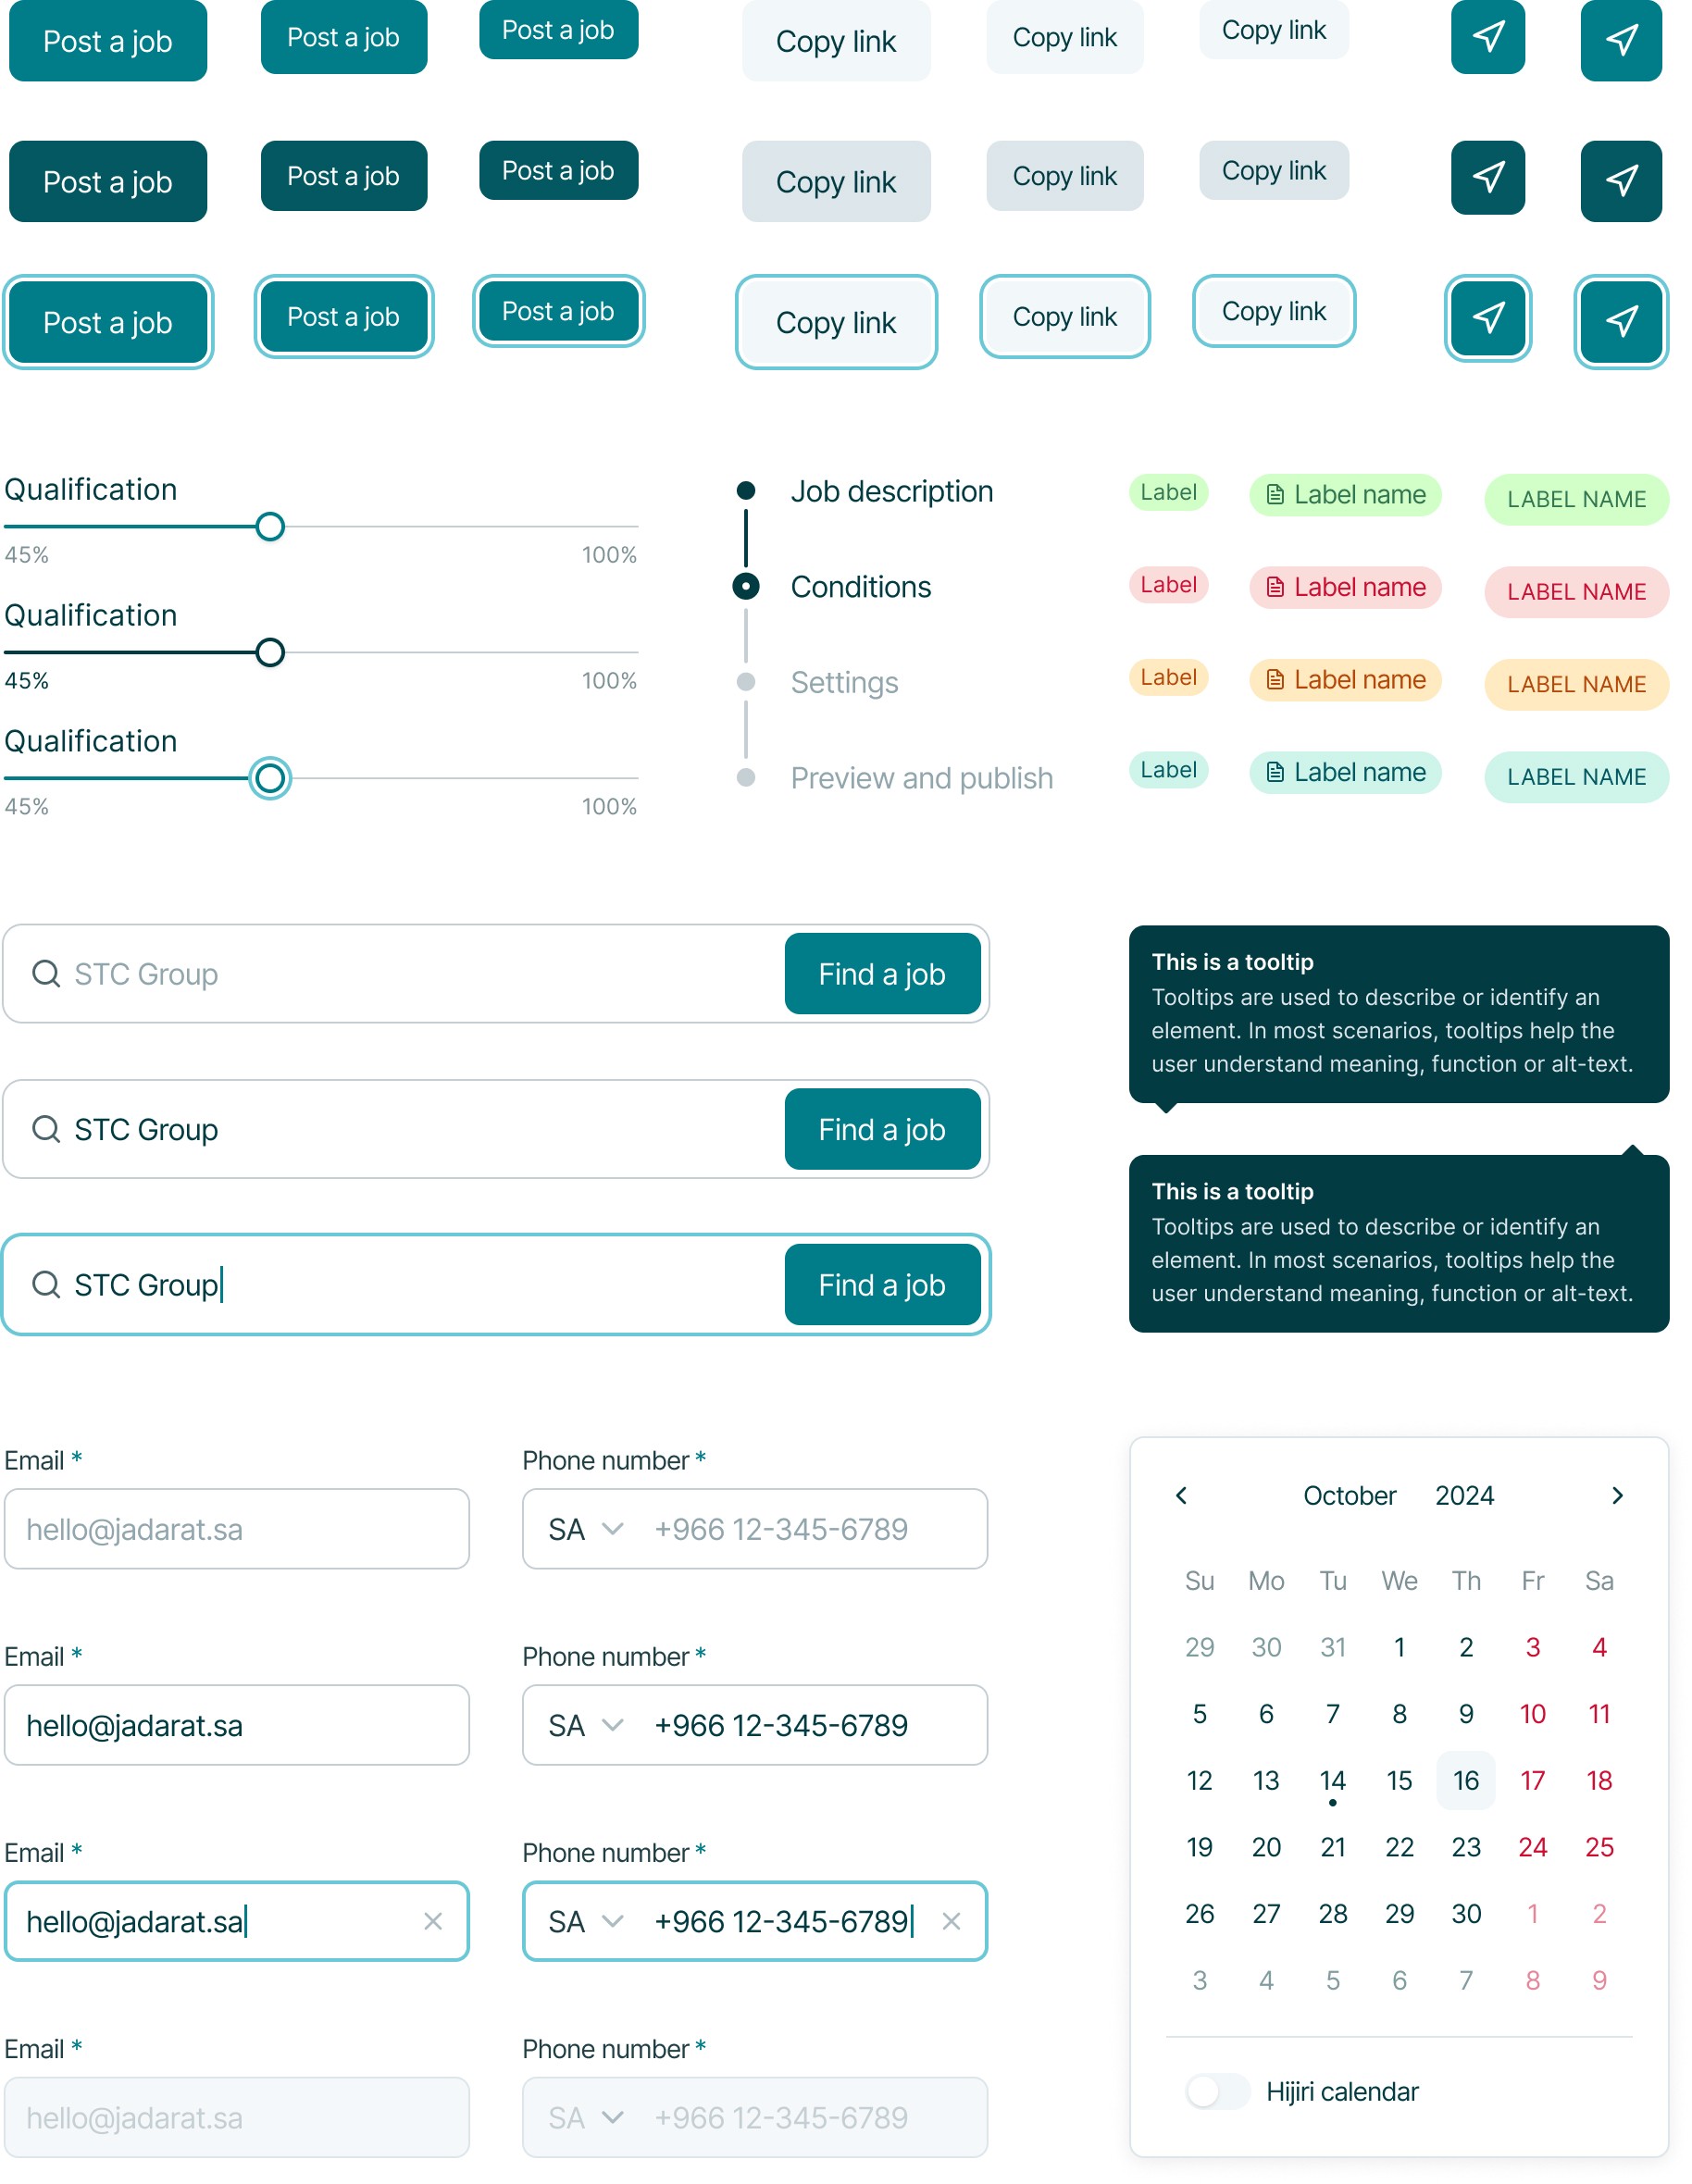Open the Settings step

[x=844, y=683]
